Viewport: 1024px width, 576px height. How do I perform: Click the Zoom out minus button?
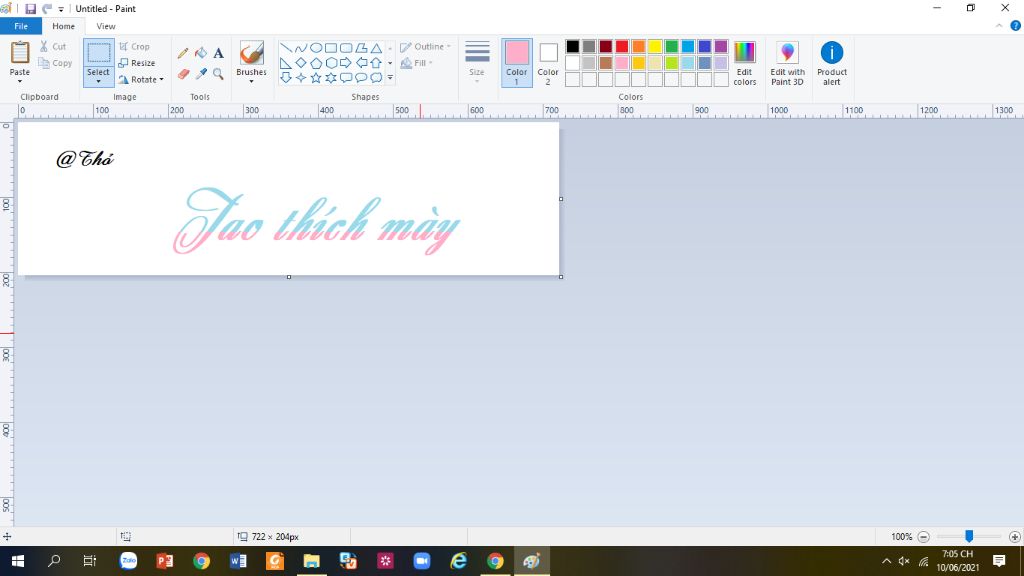click(x=923, y=537)
